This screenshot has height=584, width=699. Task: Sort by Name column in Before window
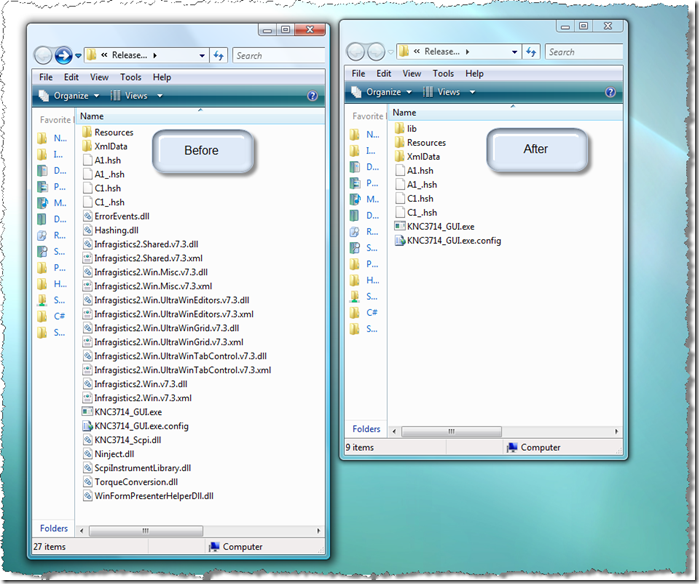point(201,116)
